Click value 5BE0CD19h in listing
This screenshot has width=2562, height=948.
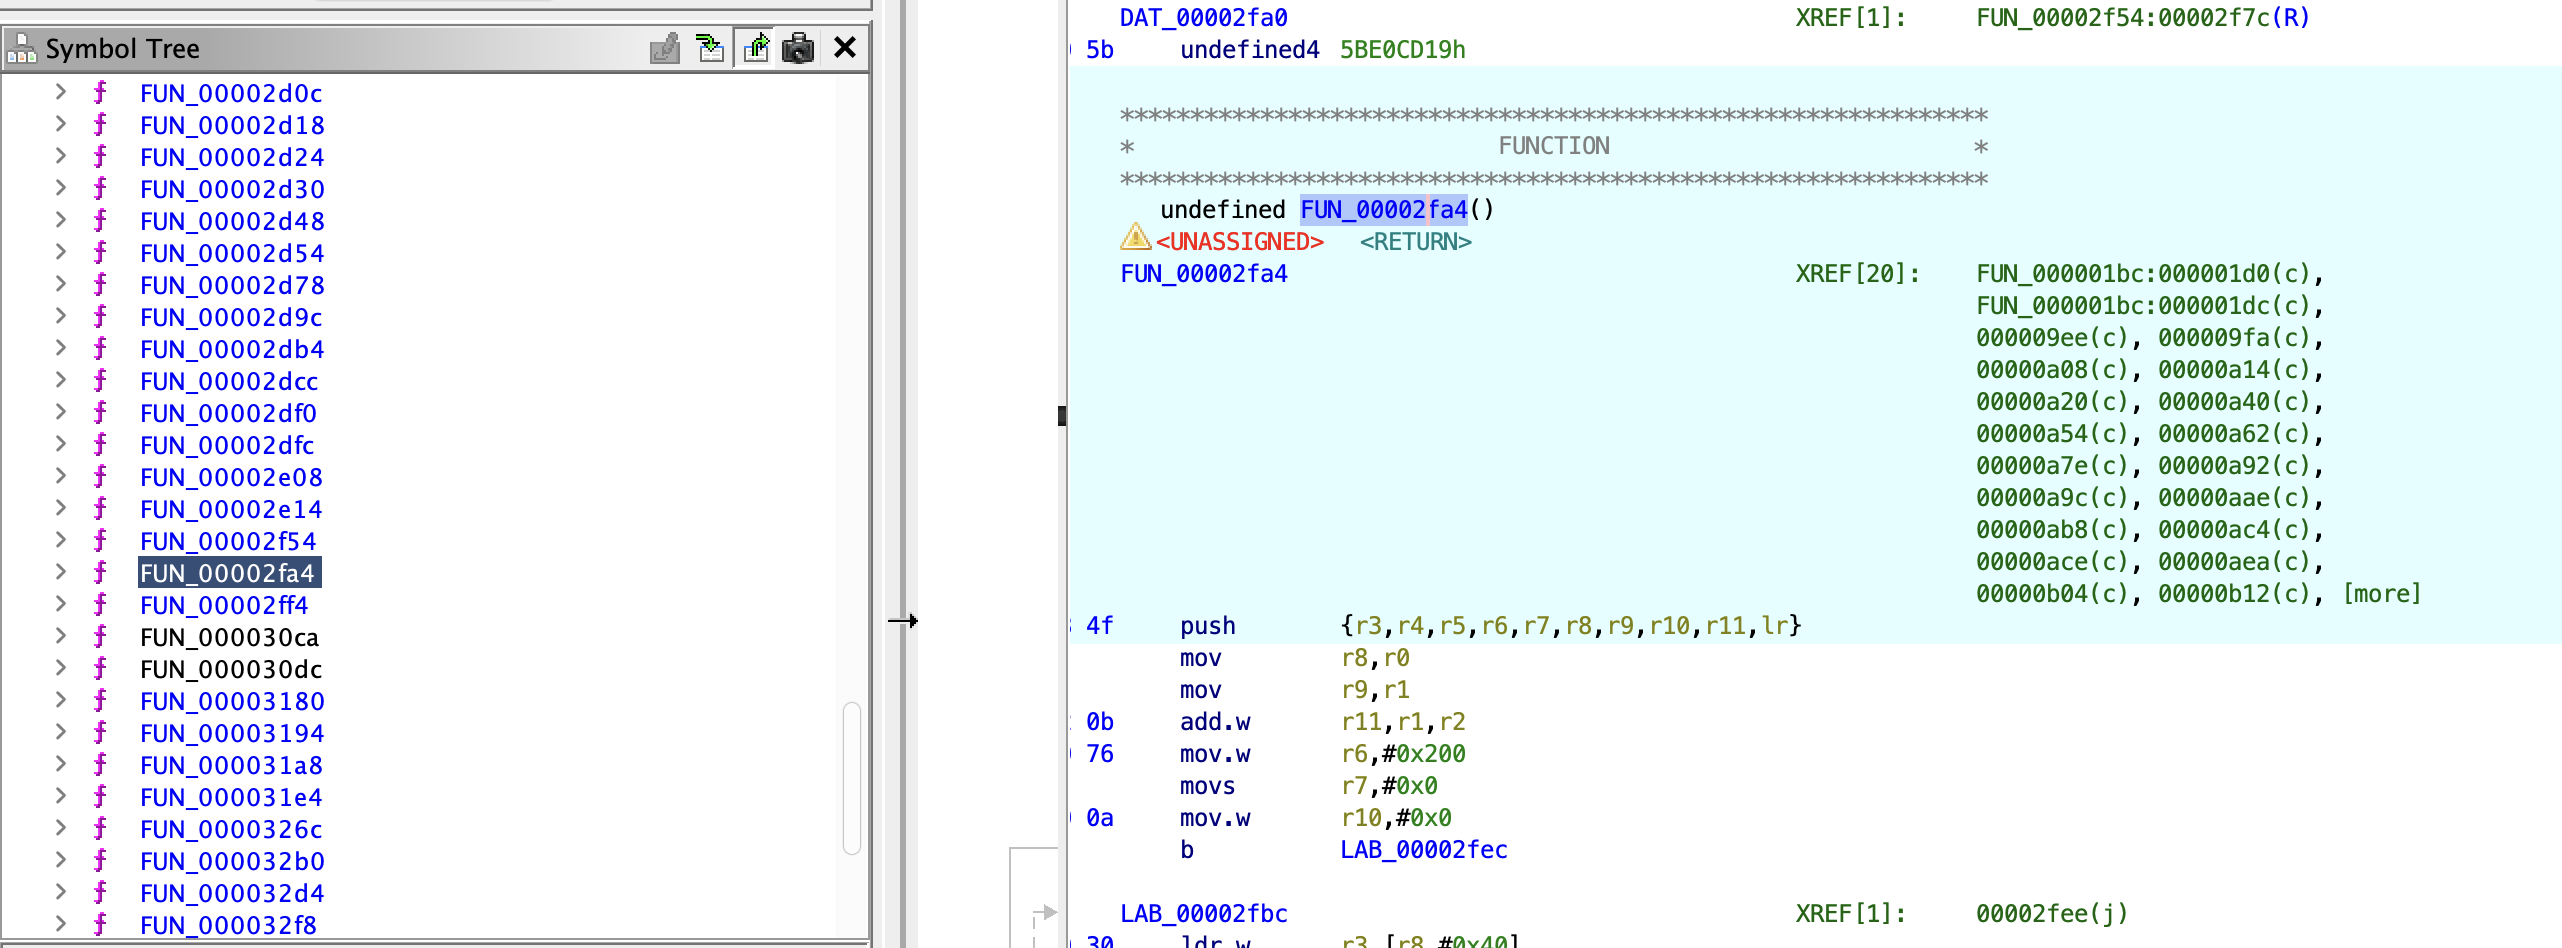(1403, 50)
